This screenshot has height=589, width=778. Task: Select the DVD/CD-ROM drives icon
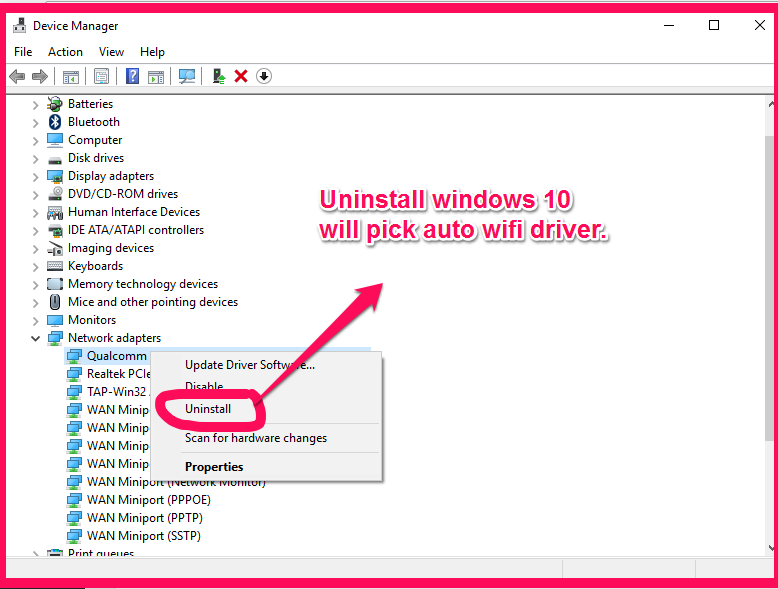55,194
